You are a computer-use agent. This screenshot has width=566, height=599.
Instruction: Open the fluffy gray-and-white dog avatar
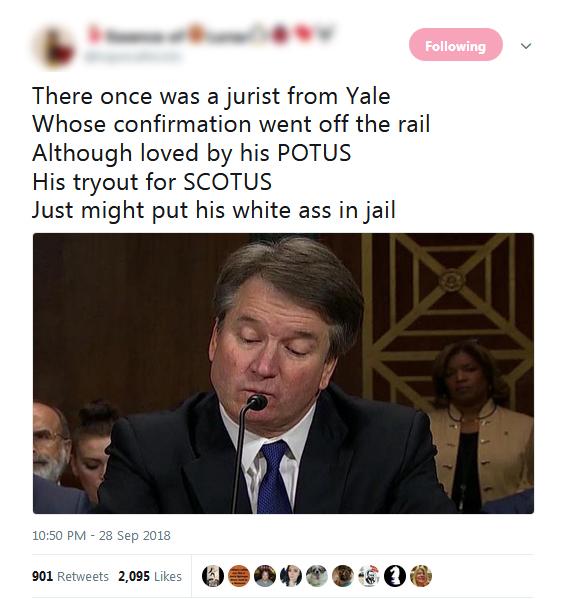(x=317, y=576)
